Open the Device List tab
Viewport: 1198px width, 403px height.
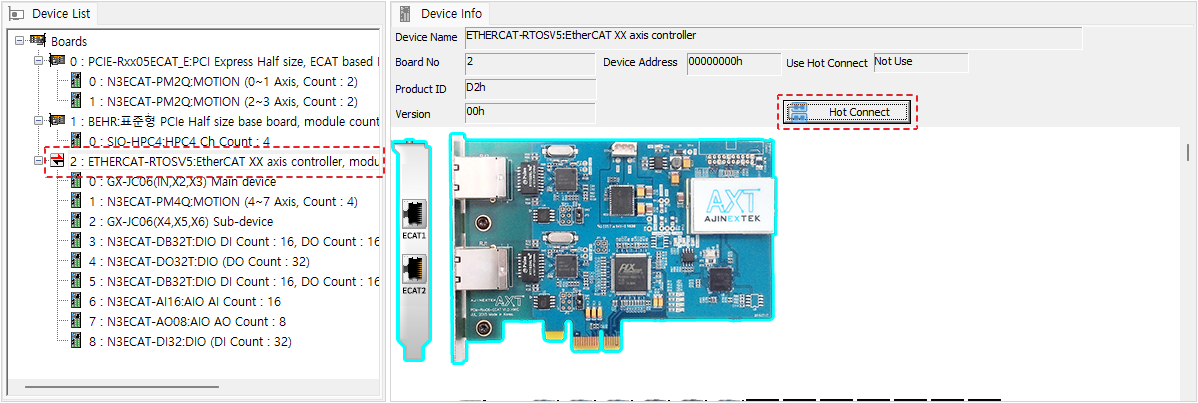[x=50, y=14]
